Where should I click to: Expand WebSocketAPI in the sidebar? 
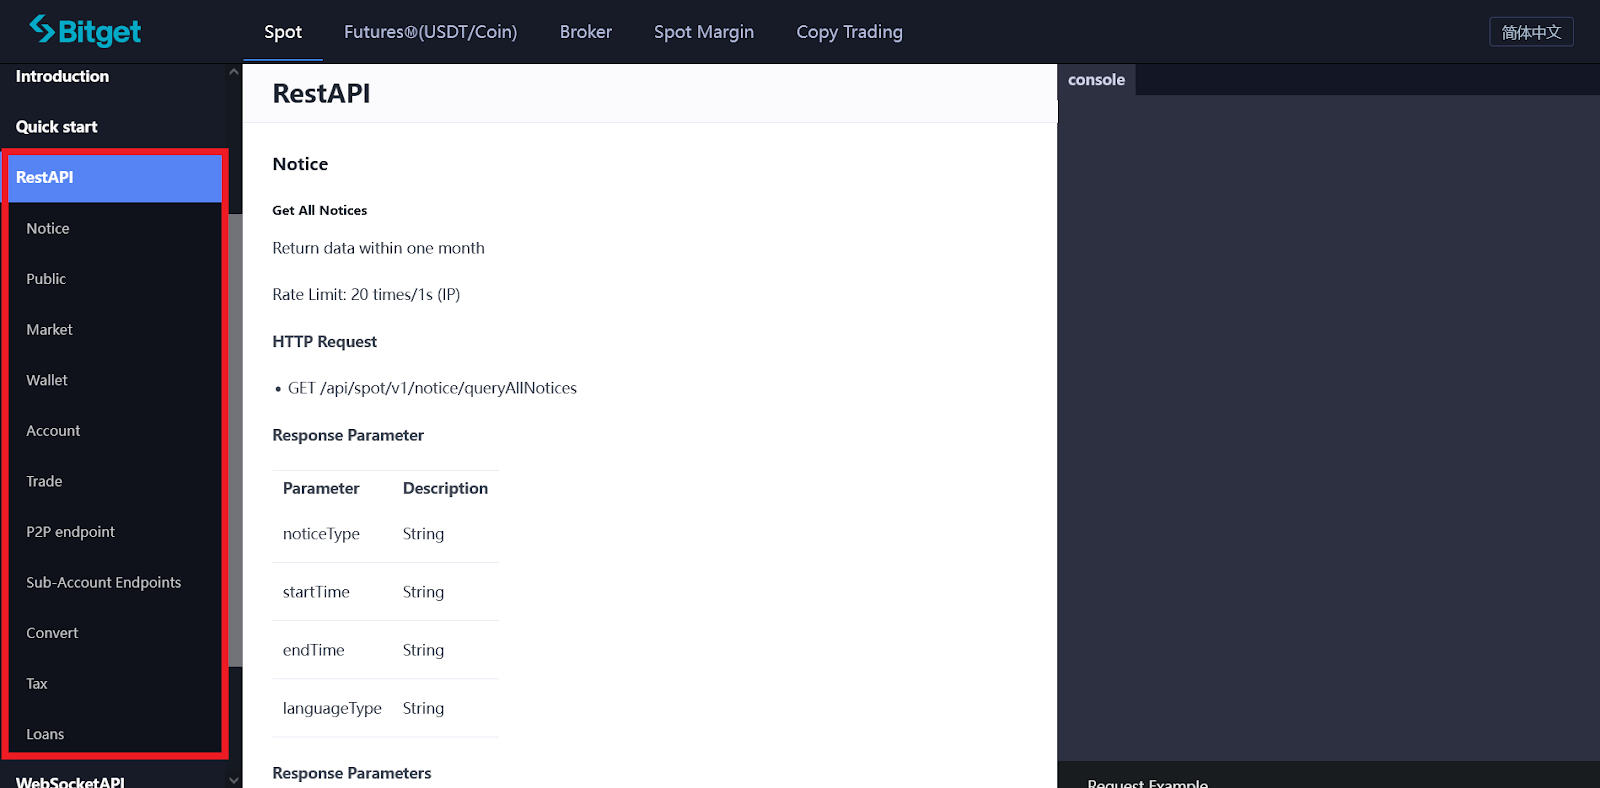70,781
